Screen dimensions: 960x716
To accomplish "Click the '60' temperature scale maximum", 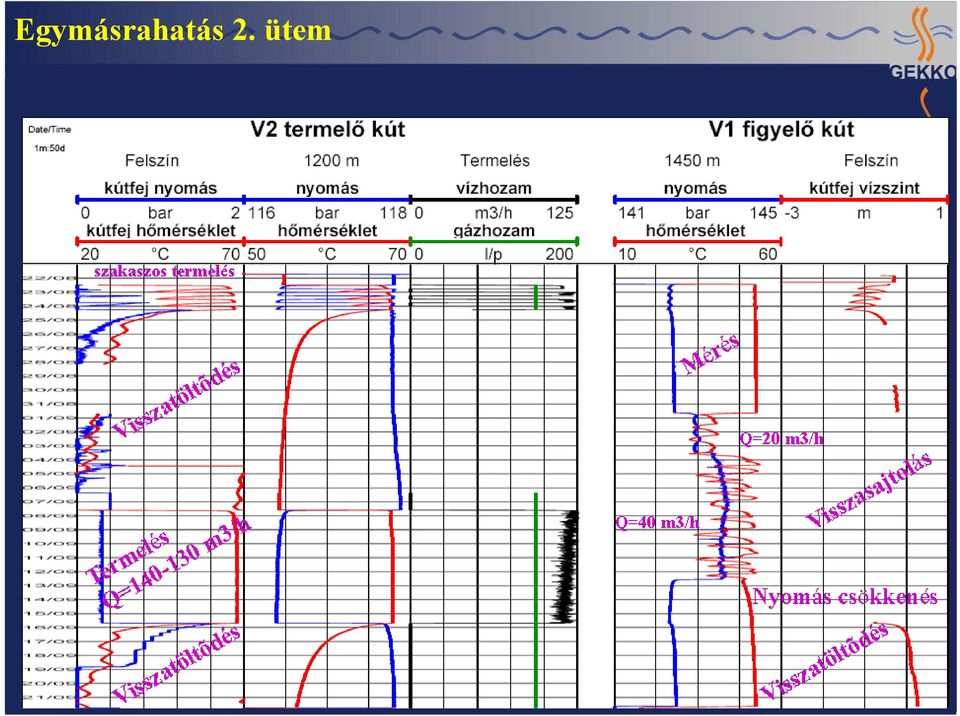I will (768, 254).
